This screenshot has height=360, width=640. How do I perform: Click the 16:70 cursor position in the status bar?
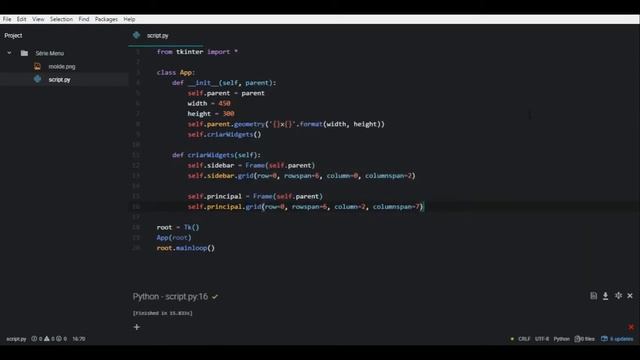pos(79,339)
